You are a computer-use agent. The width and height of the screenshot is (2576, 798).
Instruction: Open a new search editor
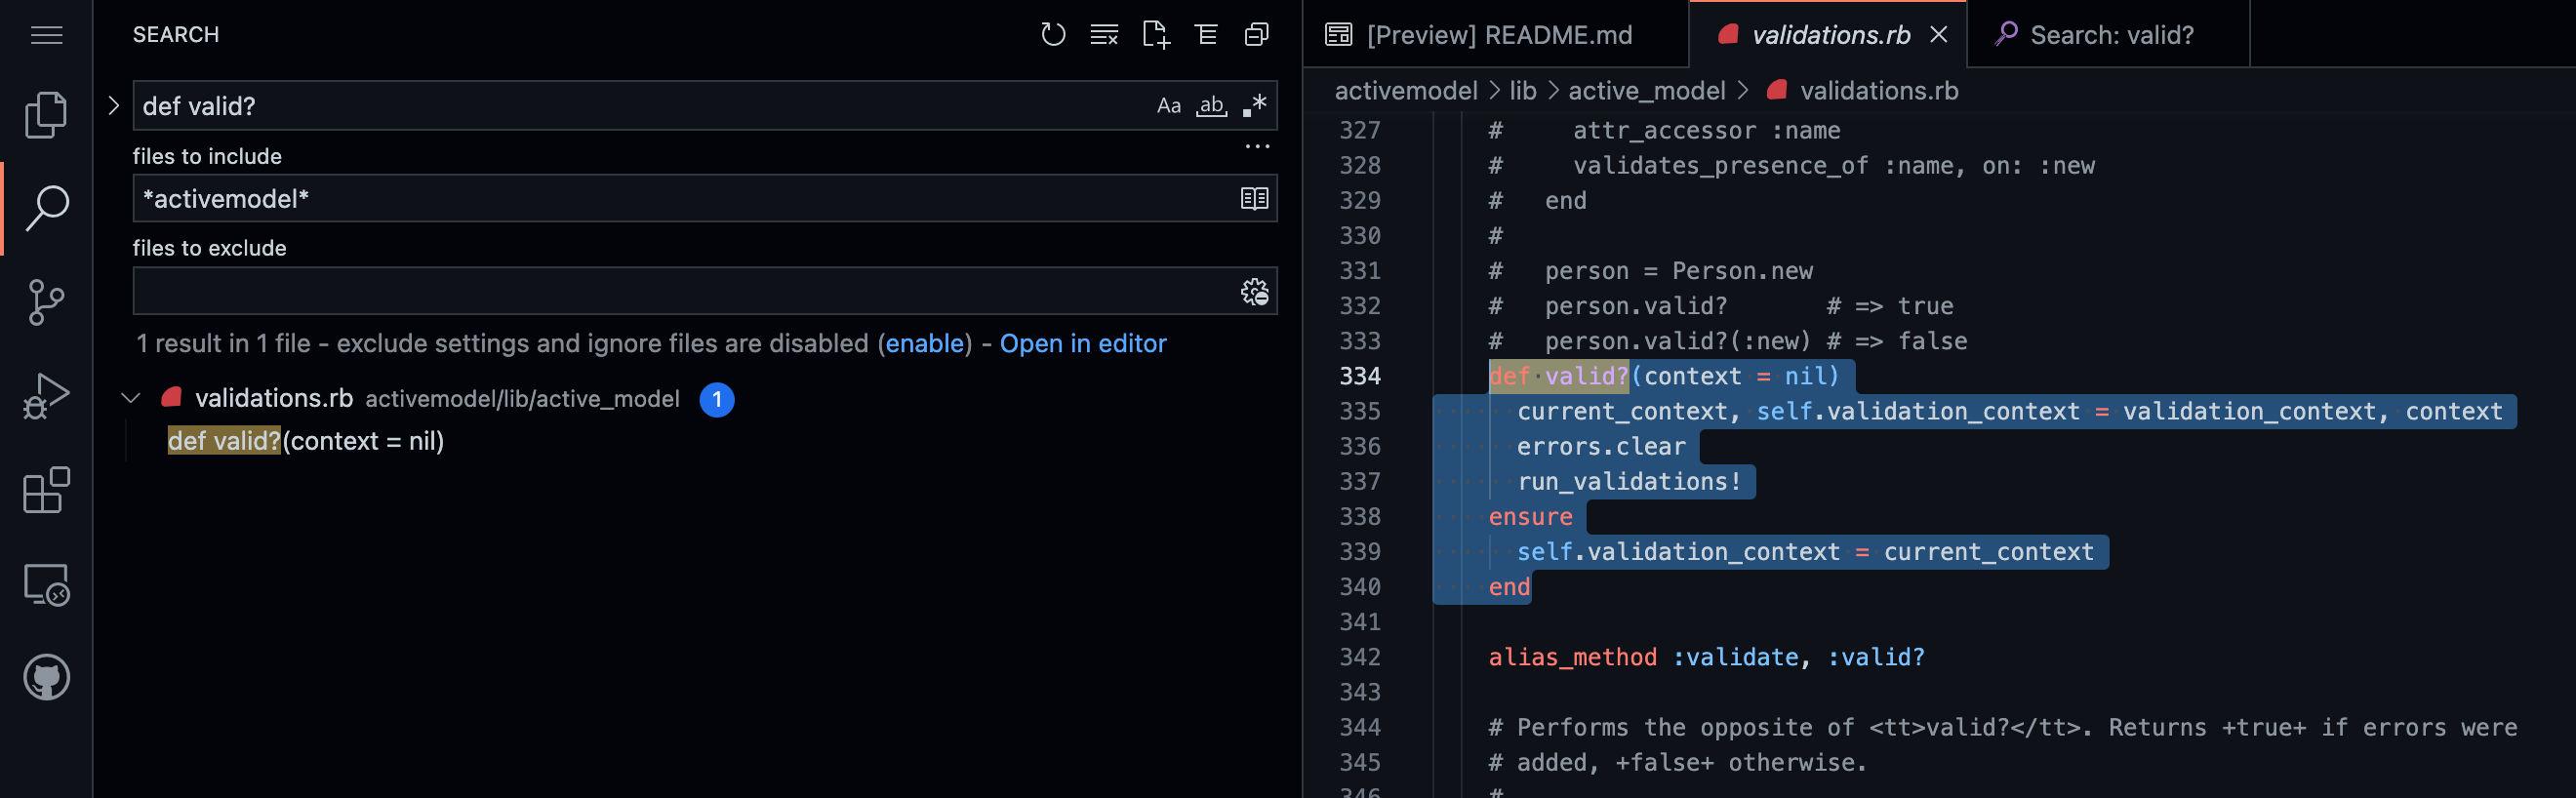pyautogui.click(x=1156, y=35)
